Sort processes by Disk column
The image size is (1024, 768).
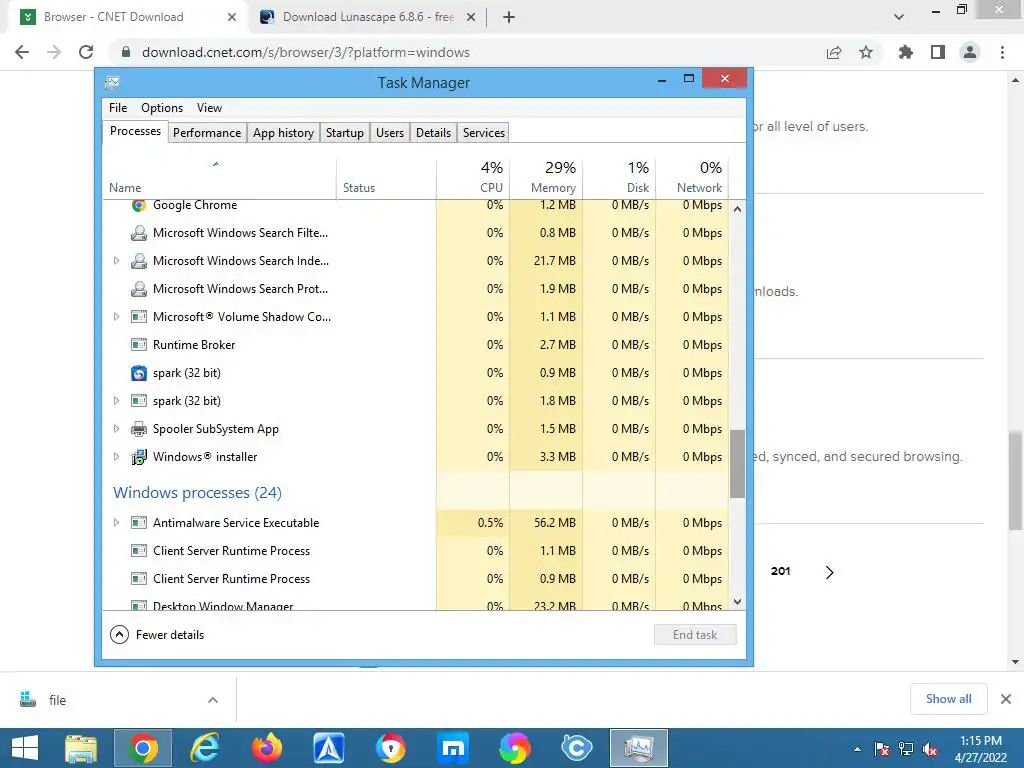click(619, 178)
